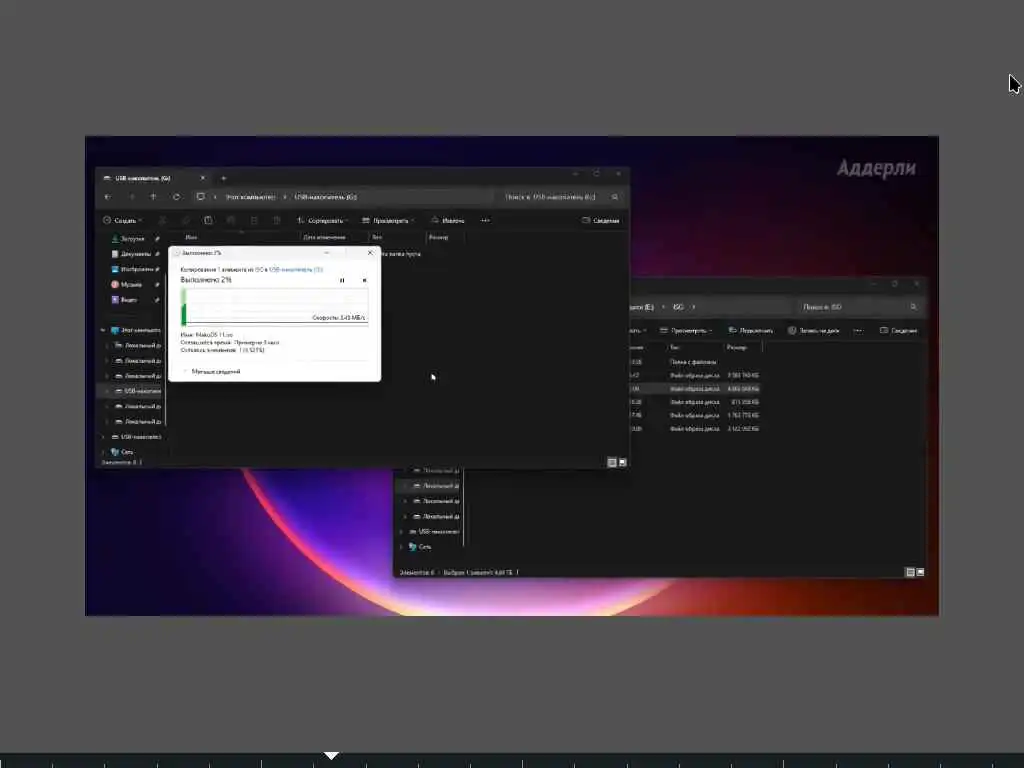Open Документы in sidebar

(x=131, y=254)
